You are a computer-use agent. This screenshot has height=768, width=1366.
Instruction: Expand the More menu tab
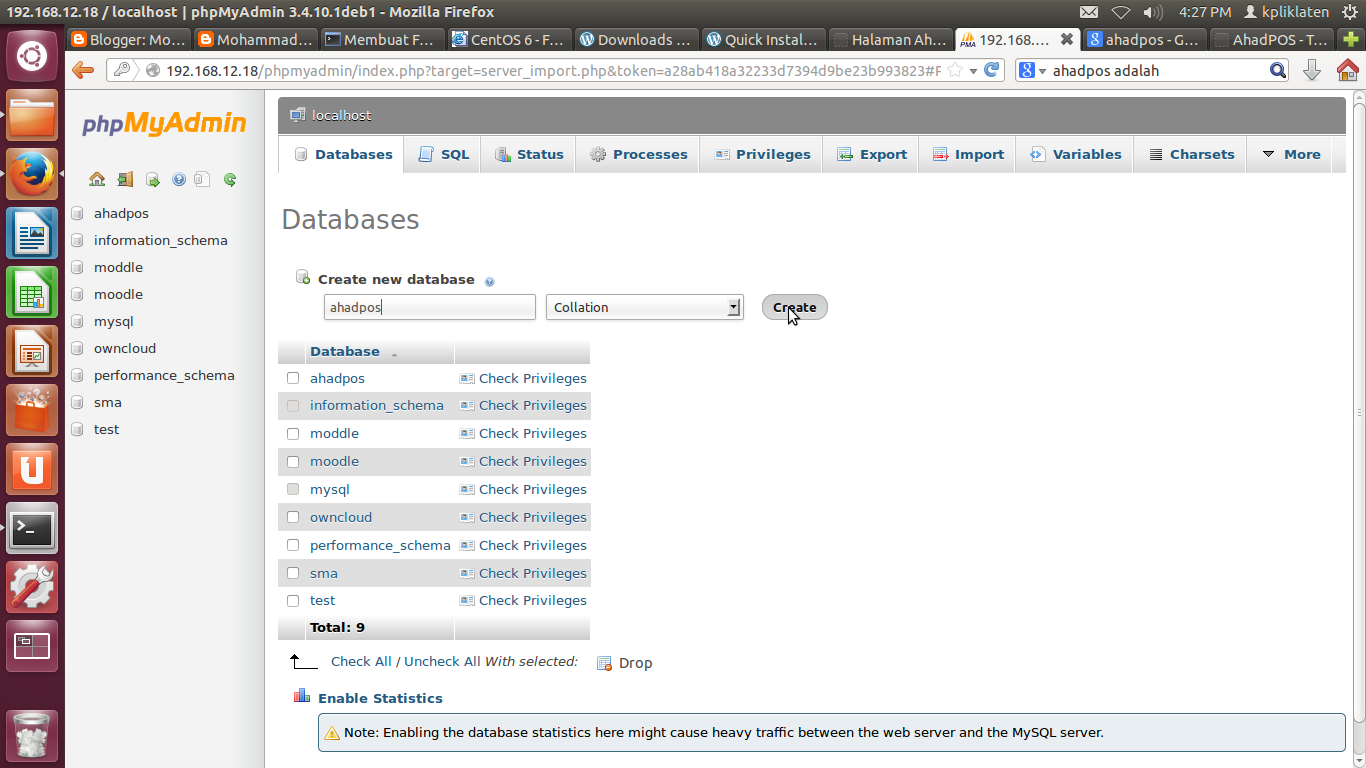coord(1291,155)
